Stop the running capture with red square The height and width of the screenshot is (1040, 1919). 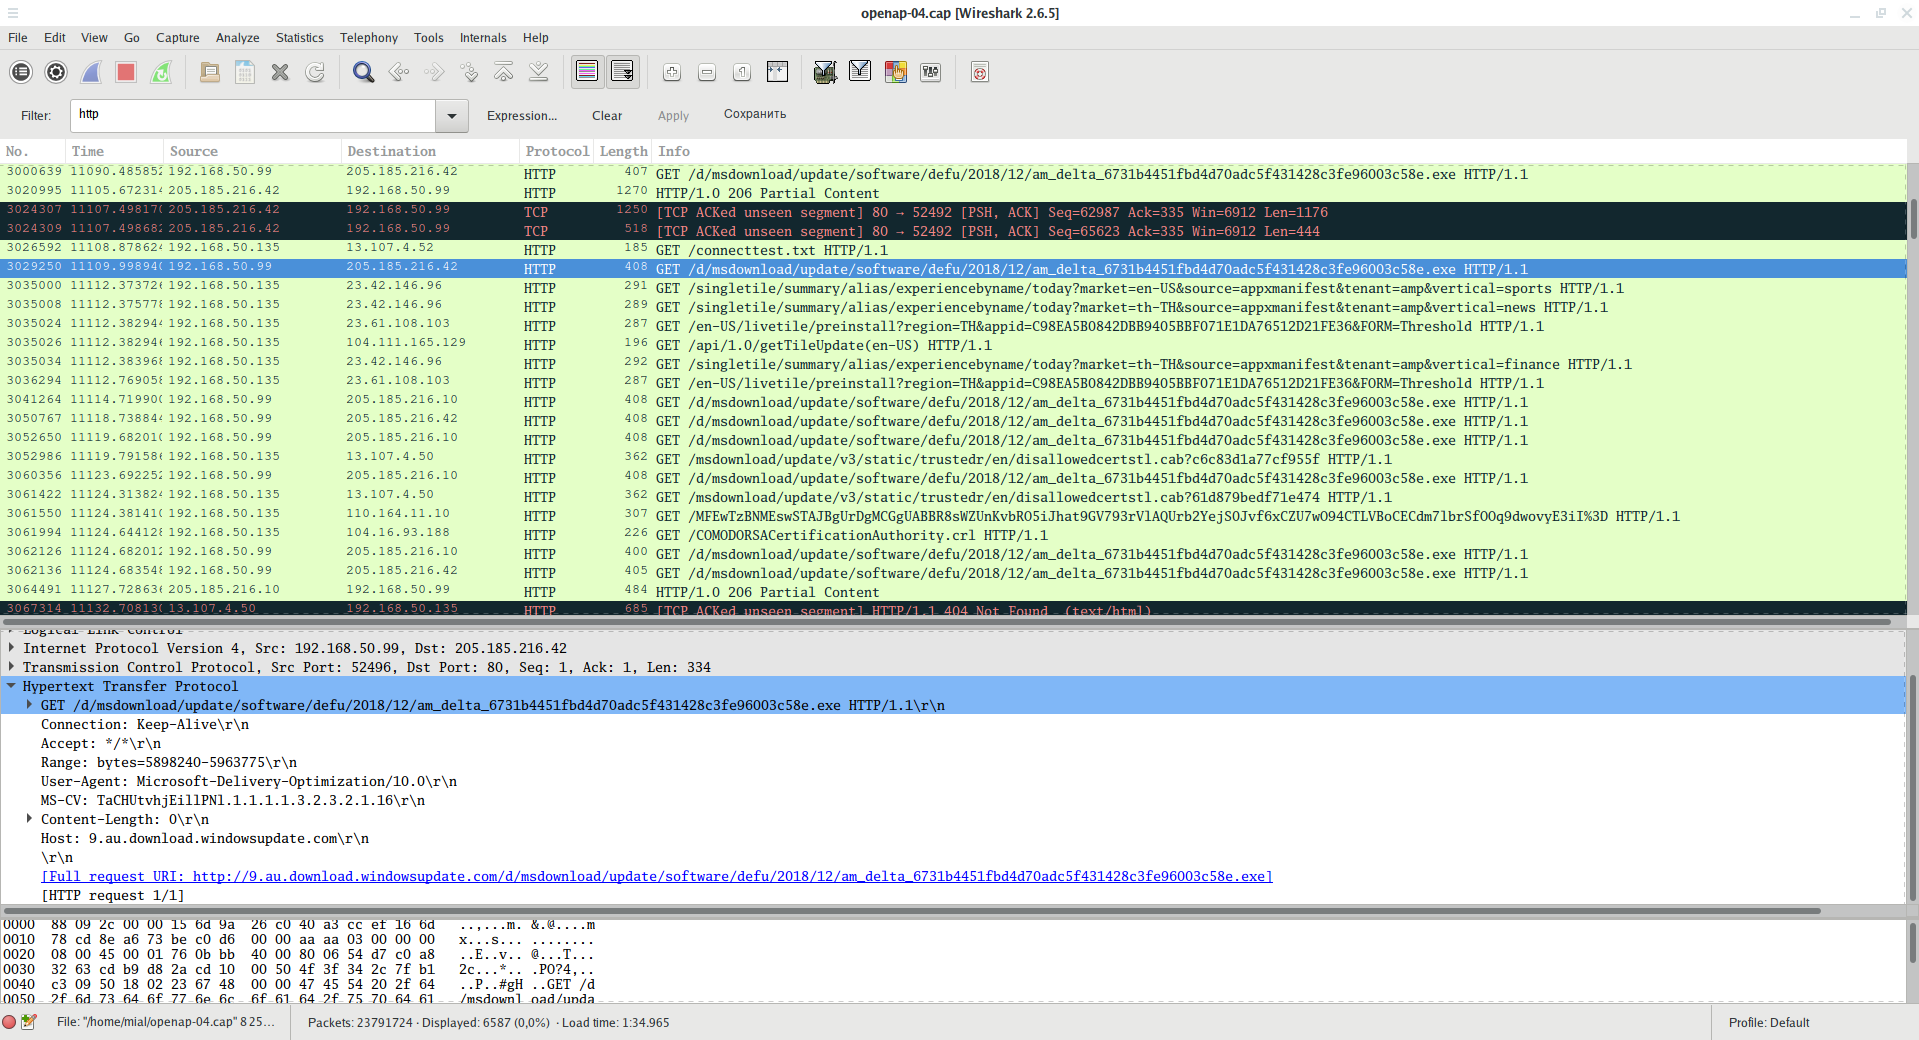click(x=126, y=72)
